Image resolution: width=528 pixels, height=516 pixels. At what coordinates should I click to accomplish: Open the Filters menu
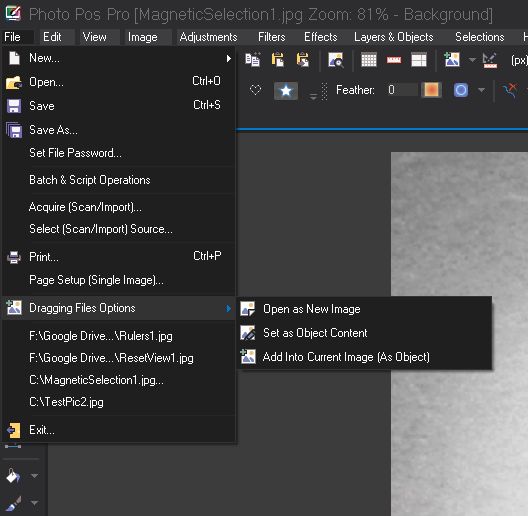[x=272, y=37]
